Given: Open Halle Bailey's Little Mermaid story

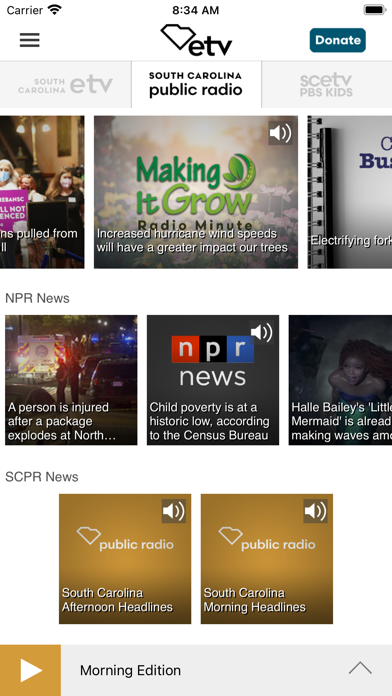Looking at the screenshot, I should tap(341, 380).
